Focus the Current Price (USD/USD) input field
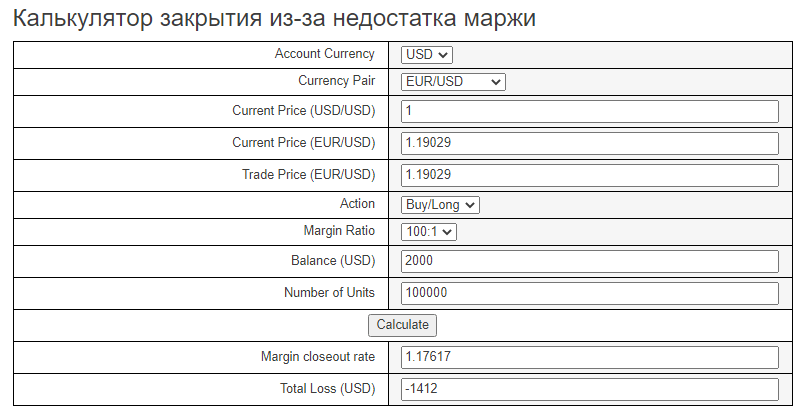This screenshot has width=798, height=411. (589, 112)
